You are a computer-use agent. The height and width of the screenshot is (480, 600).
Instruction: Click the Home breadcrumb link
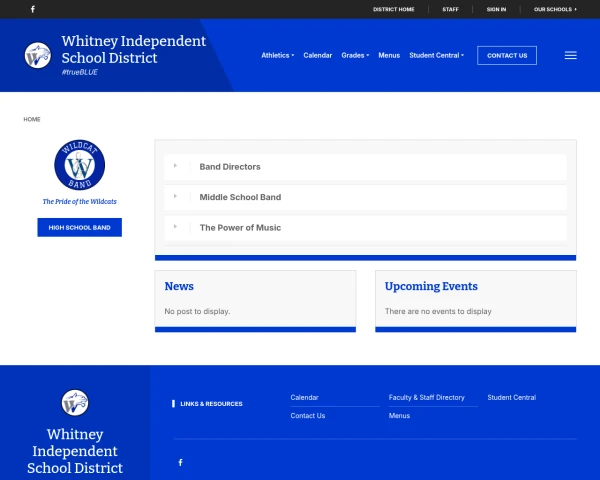click(x=32, y=119)
